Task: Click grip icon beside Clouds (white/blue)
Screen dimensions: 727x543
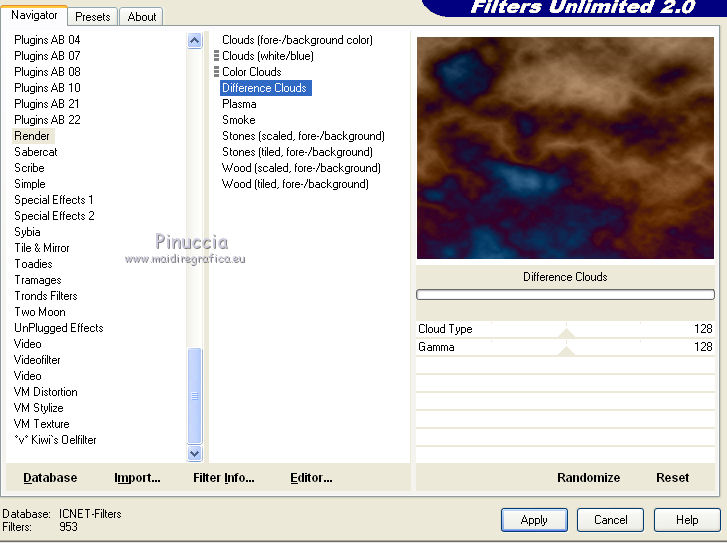Action: (x=216, y=56)
